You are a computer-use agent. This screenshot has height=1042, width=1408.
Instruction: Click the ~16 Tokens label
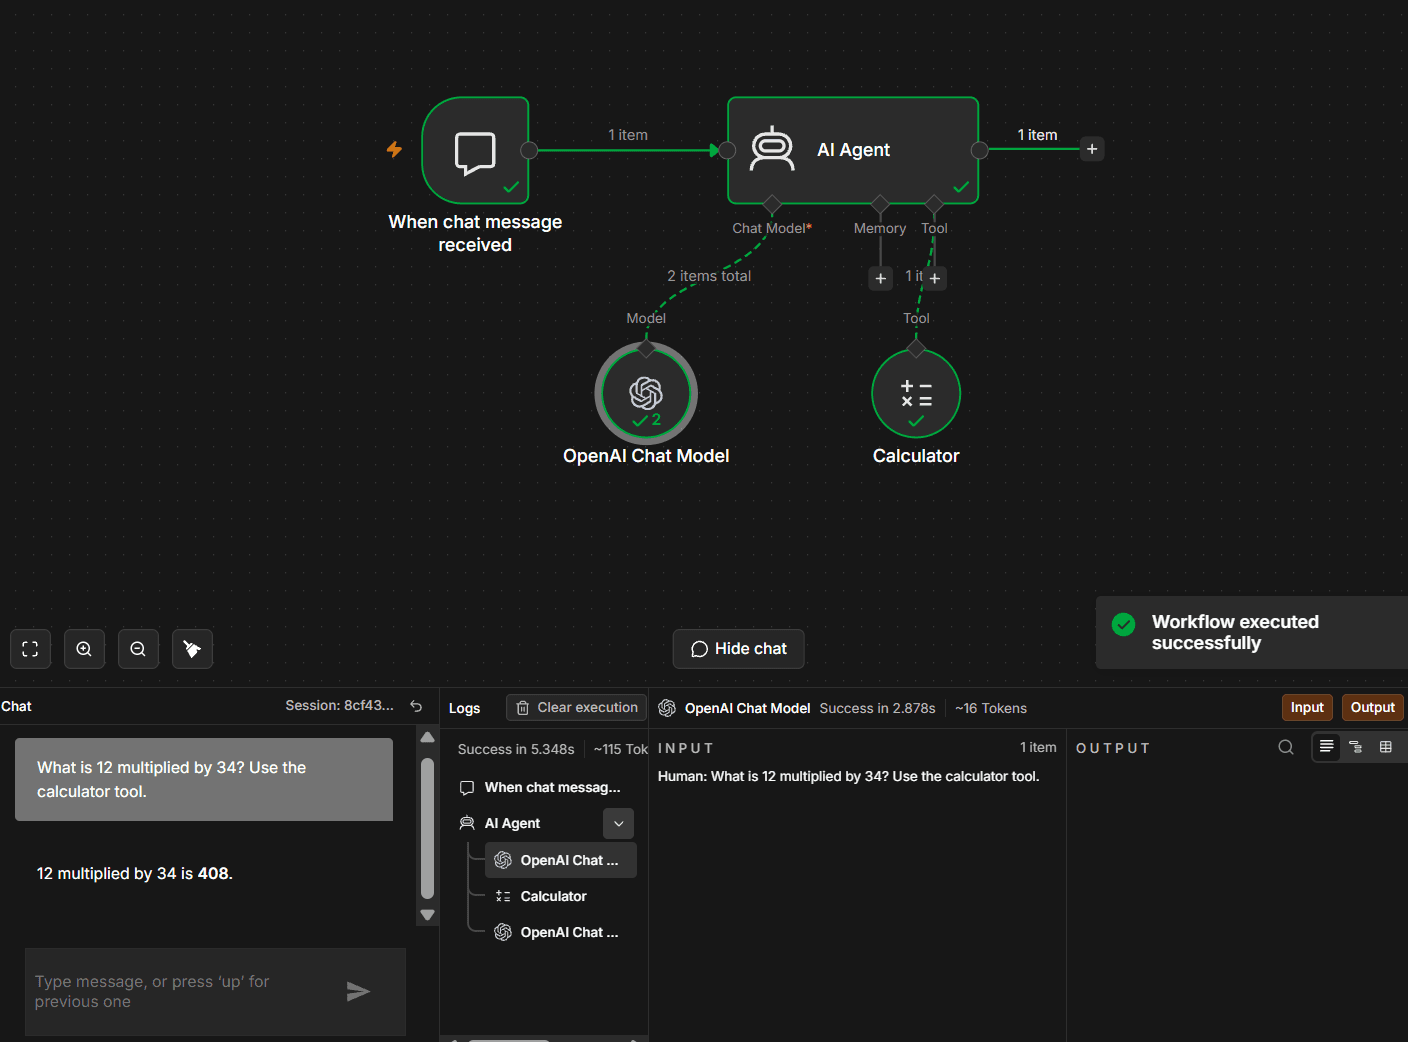tap(991, 708)
